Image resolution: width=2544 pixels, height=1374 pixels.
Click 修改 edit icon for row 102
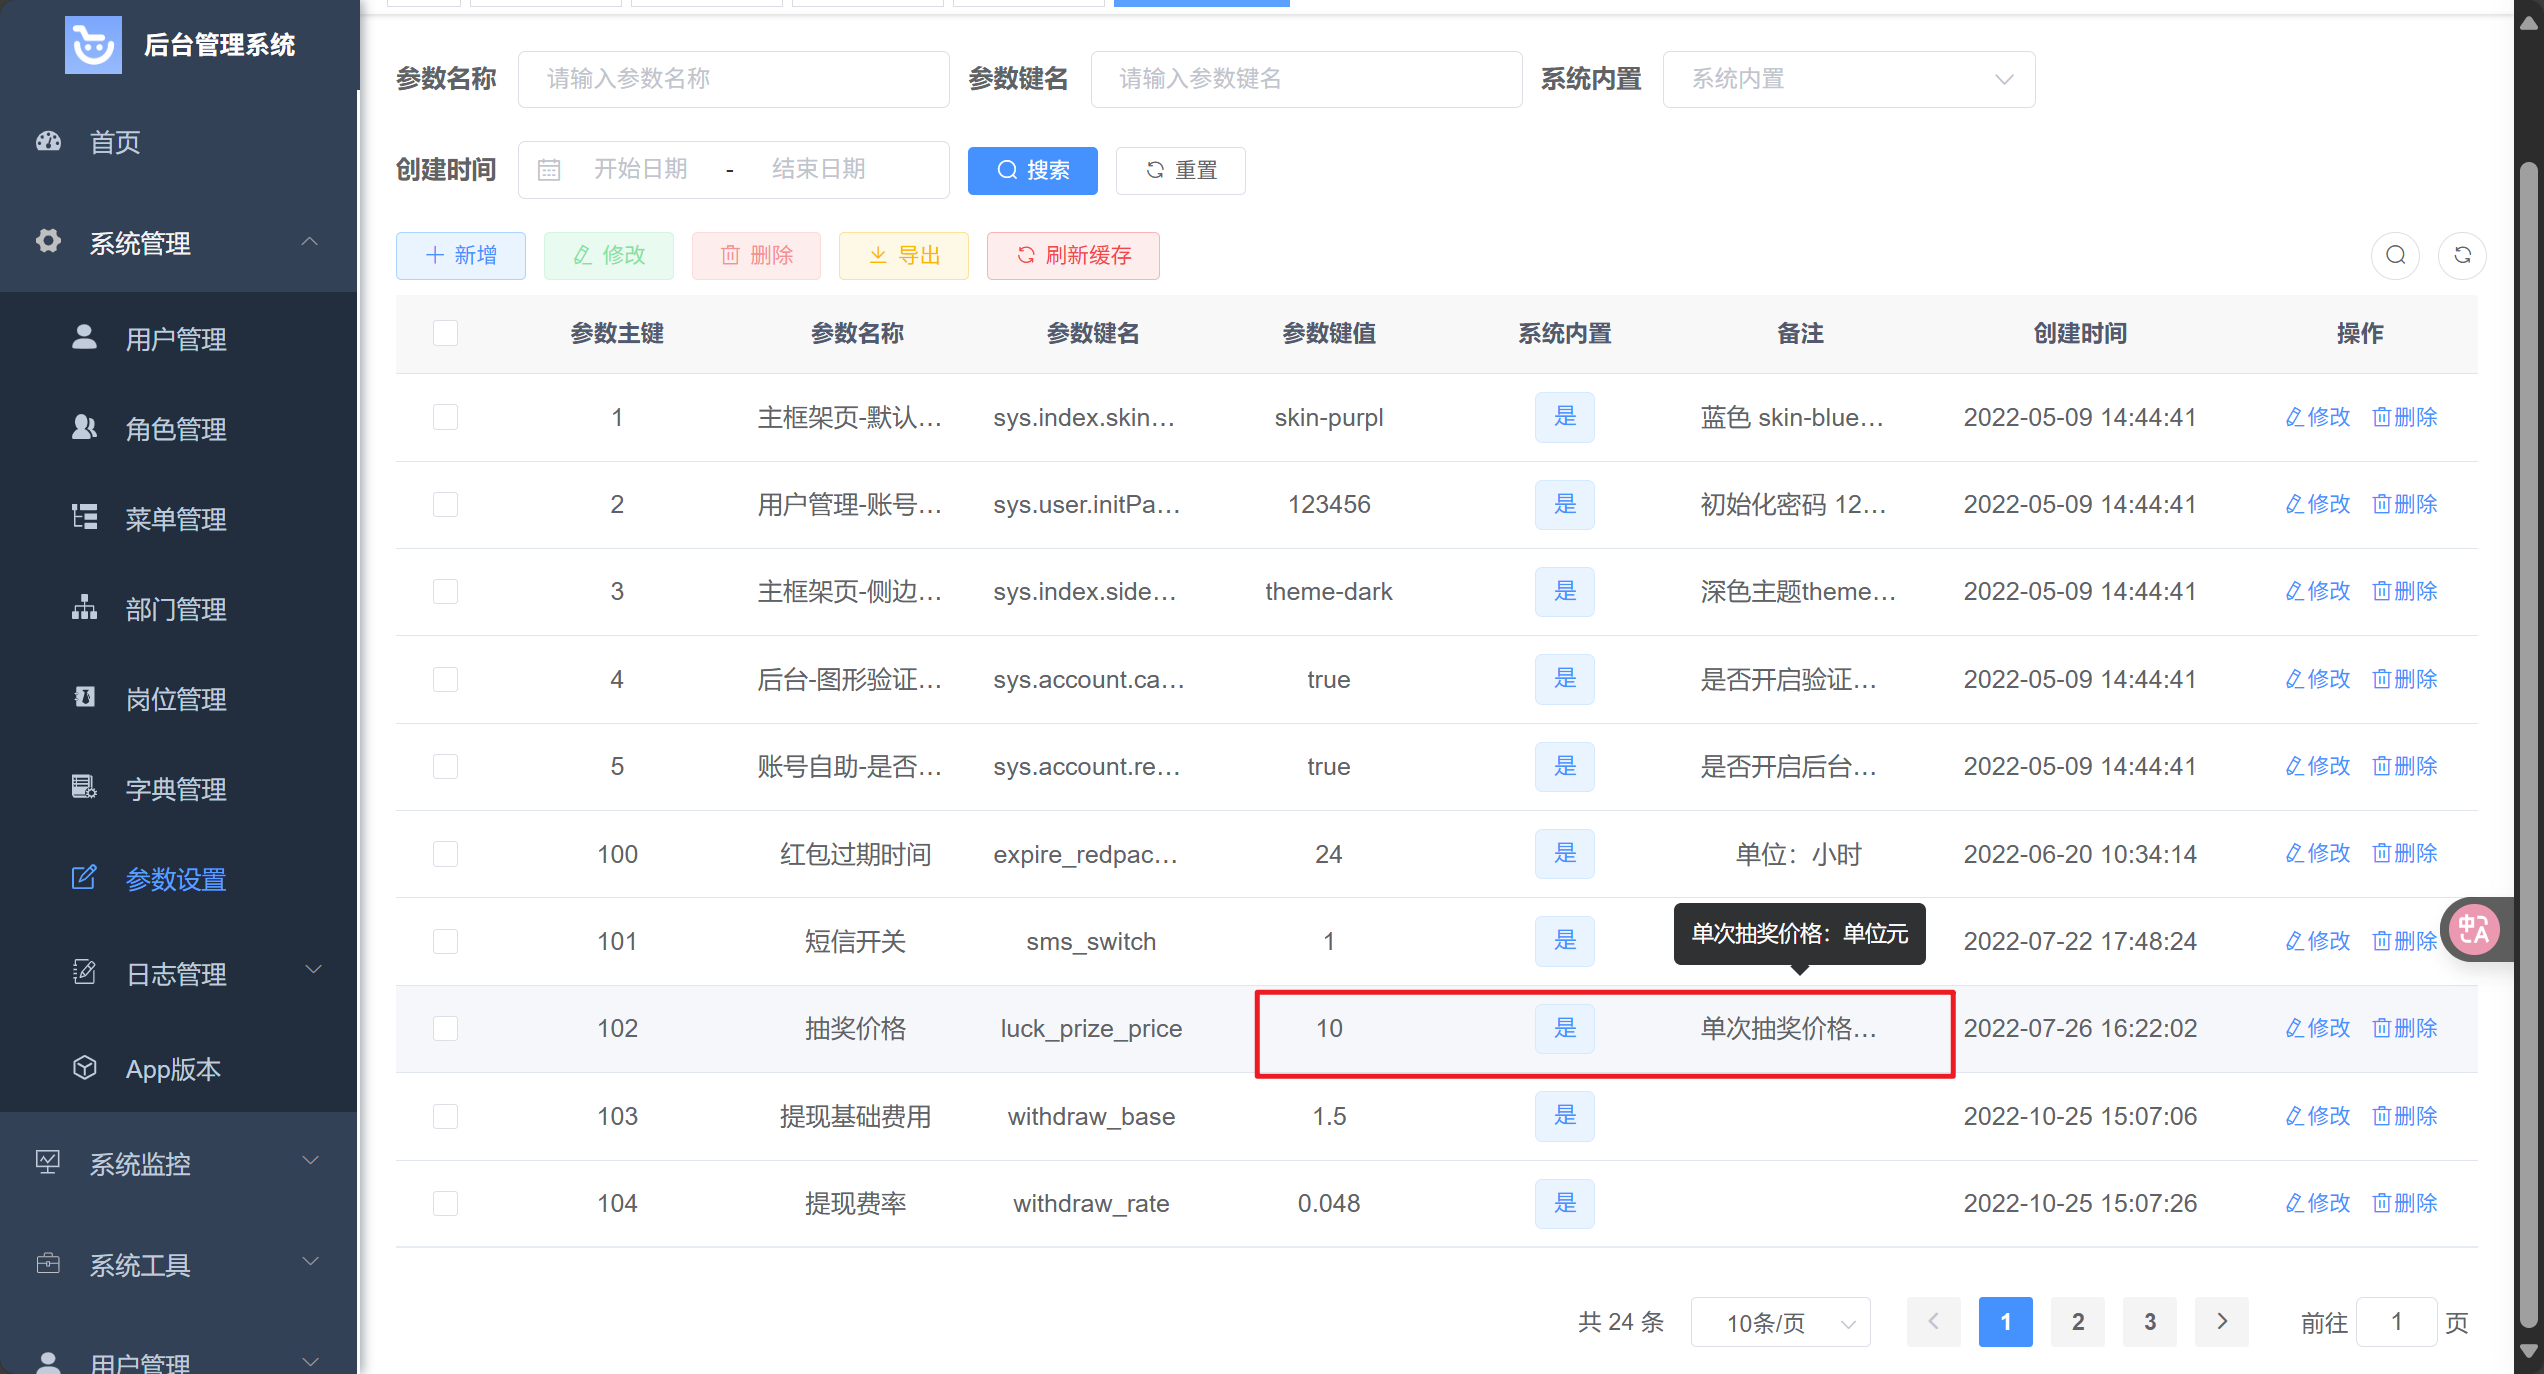(x=2296, y=1028)
